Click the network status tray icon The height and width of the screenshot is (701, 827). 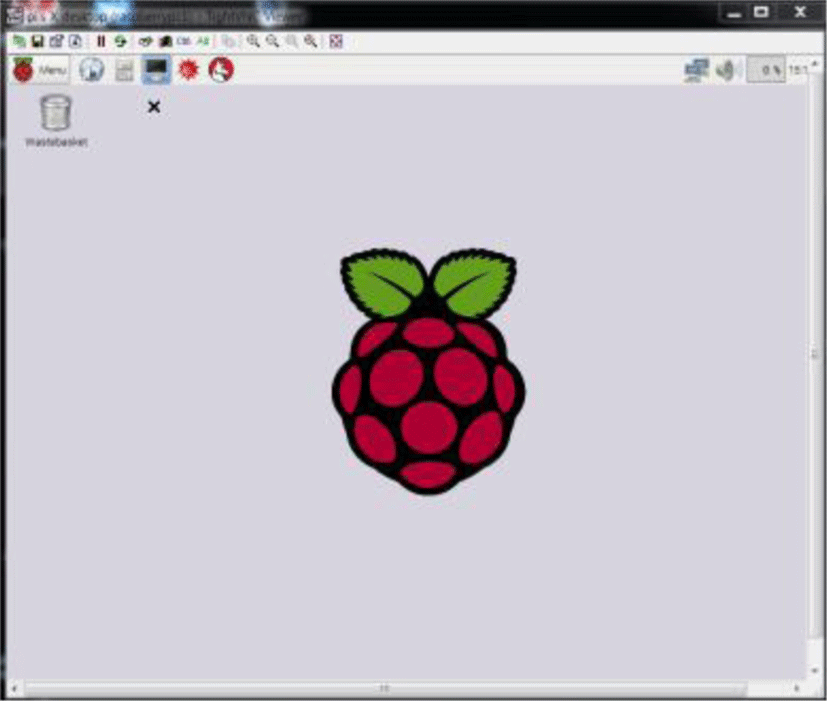696,71
